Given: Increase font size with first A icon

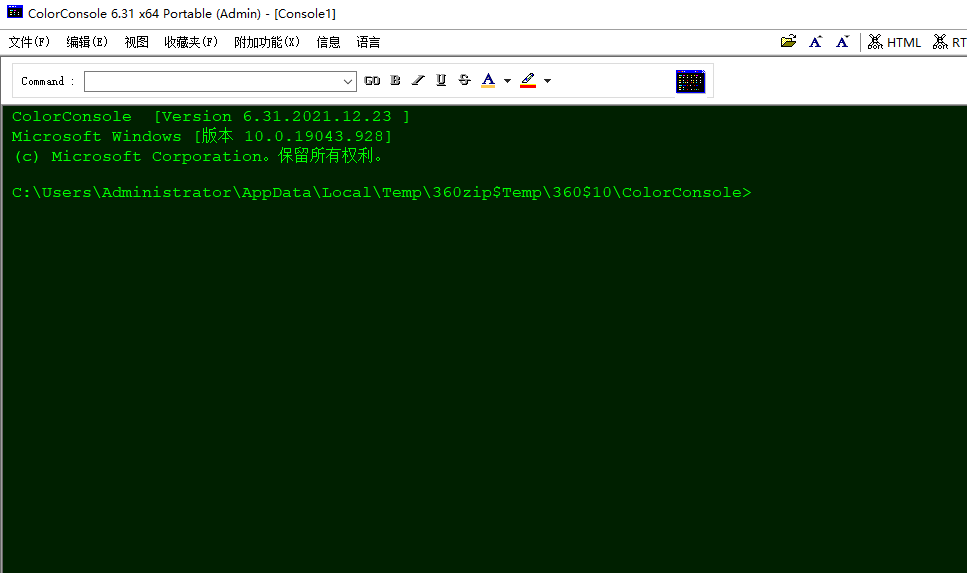Looking at the screenshot, I should 815,42.
